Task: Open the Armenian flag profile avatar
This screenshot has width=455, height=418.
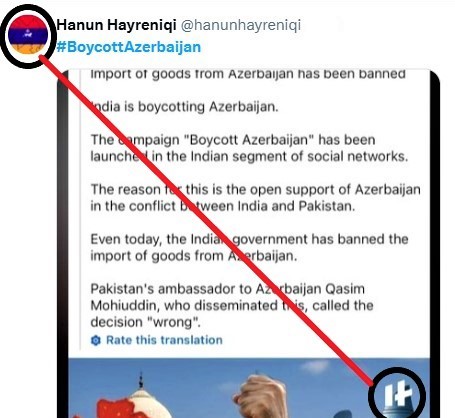Action: coord(28,35)
